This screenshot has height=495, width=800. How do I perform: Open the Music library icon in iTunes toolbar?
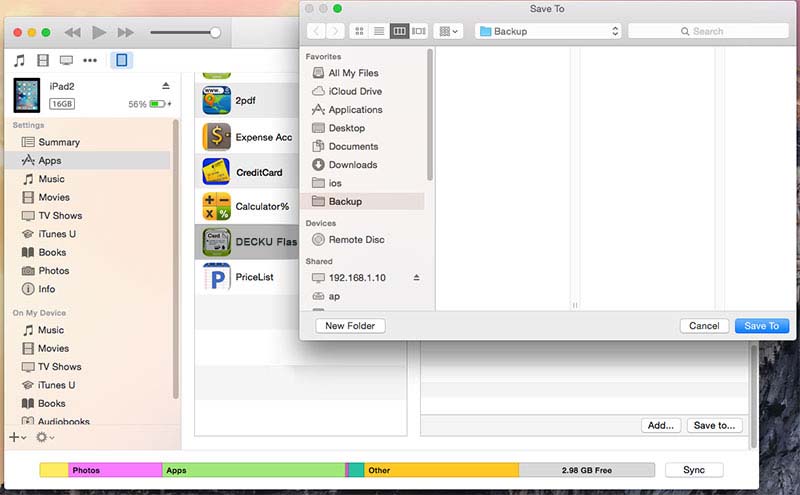pyautogui.click(x=19, y=61)
